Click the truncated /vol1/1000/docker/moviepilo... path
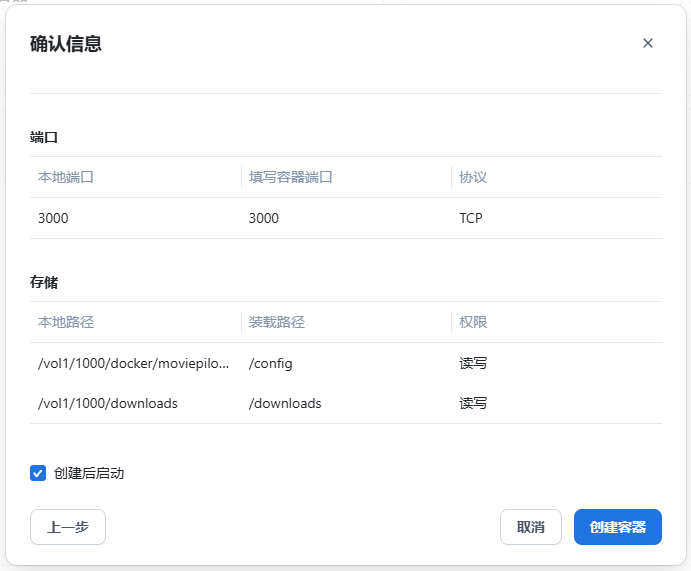691x571 pixels. tap(133, 363)
